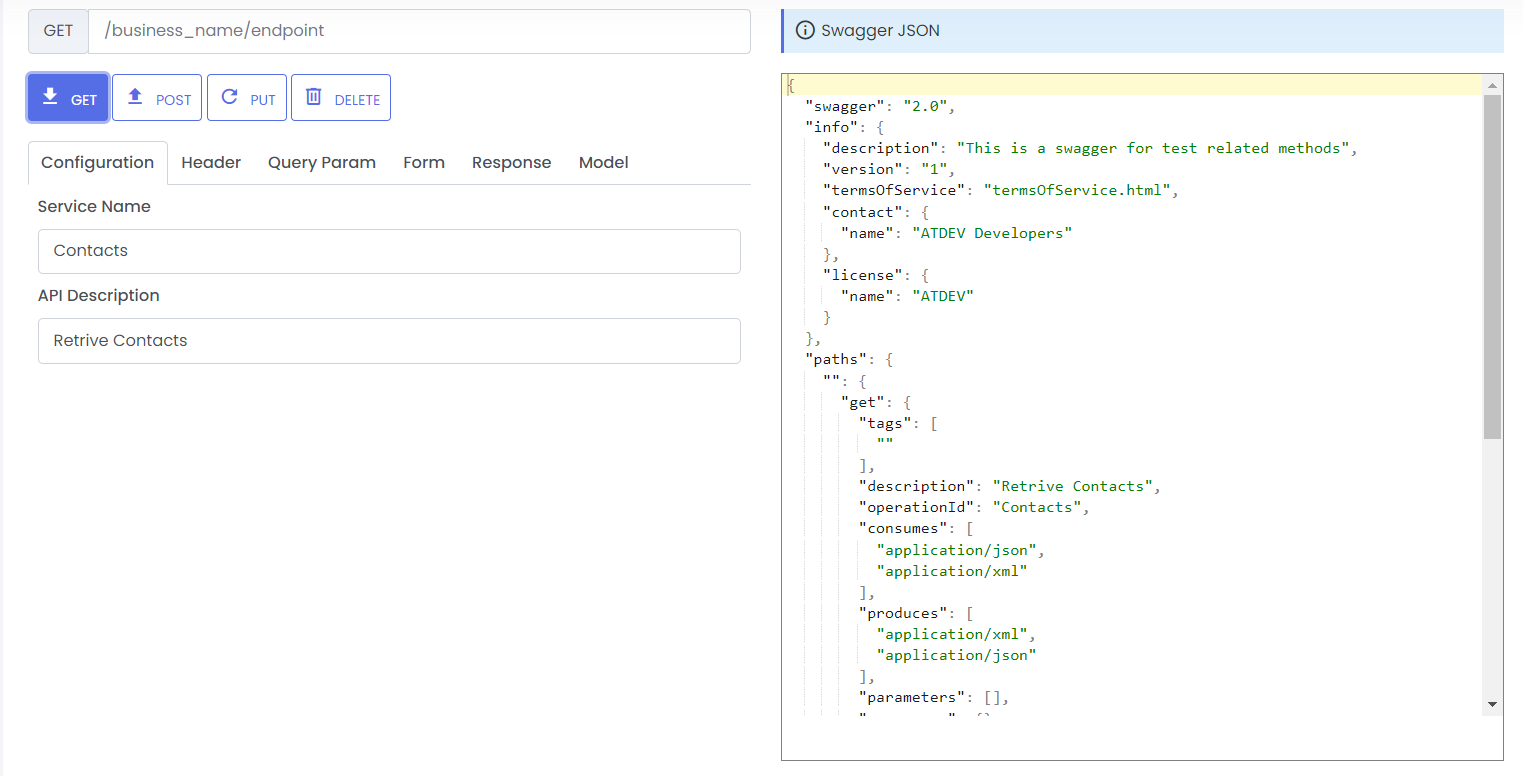Click the "termsOfService.html" value

click(1075, 190)
